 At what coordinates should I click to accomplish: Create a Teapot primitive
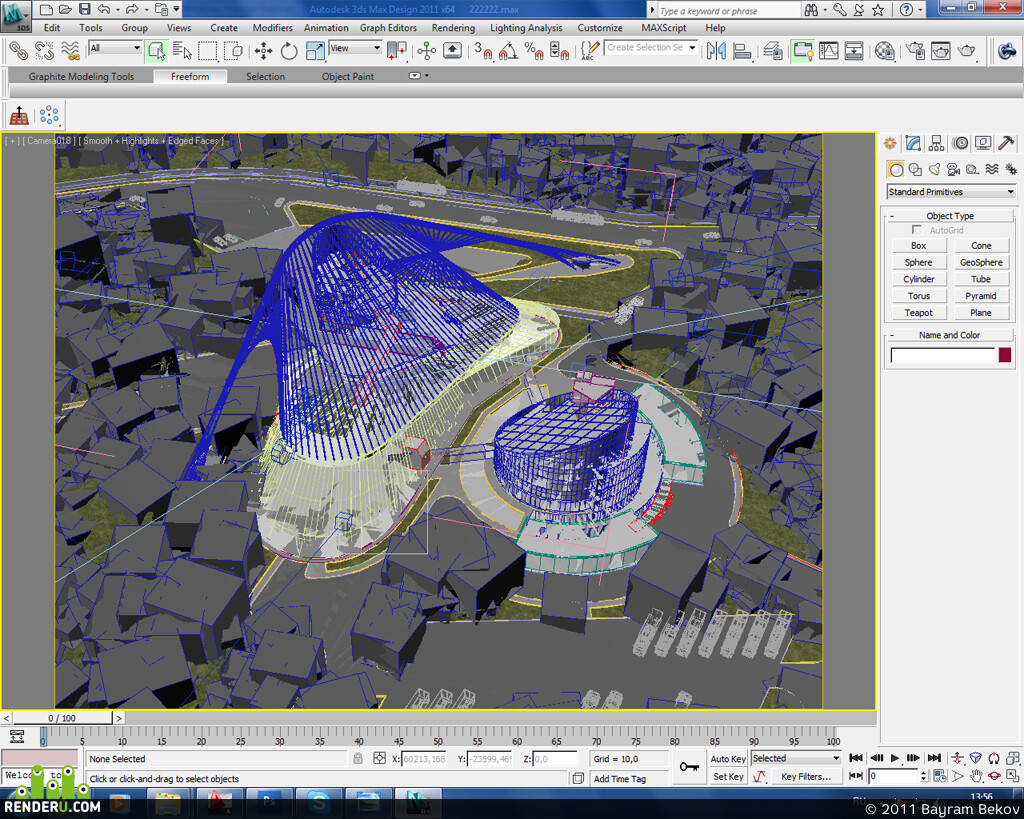coord(918,313)
